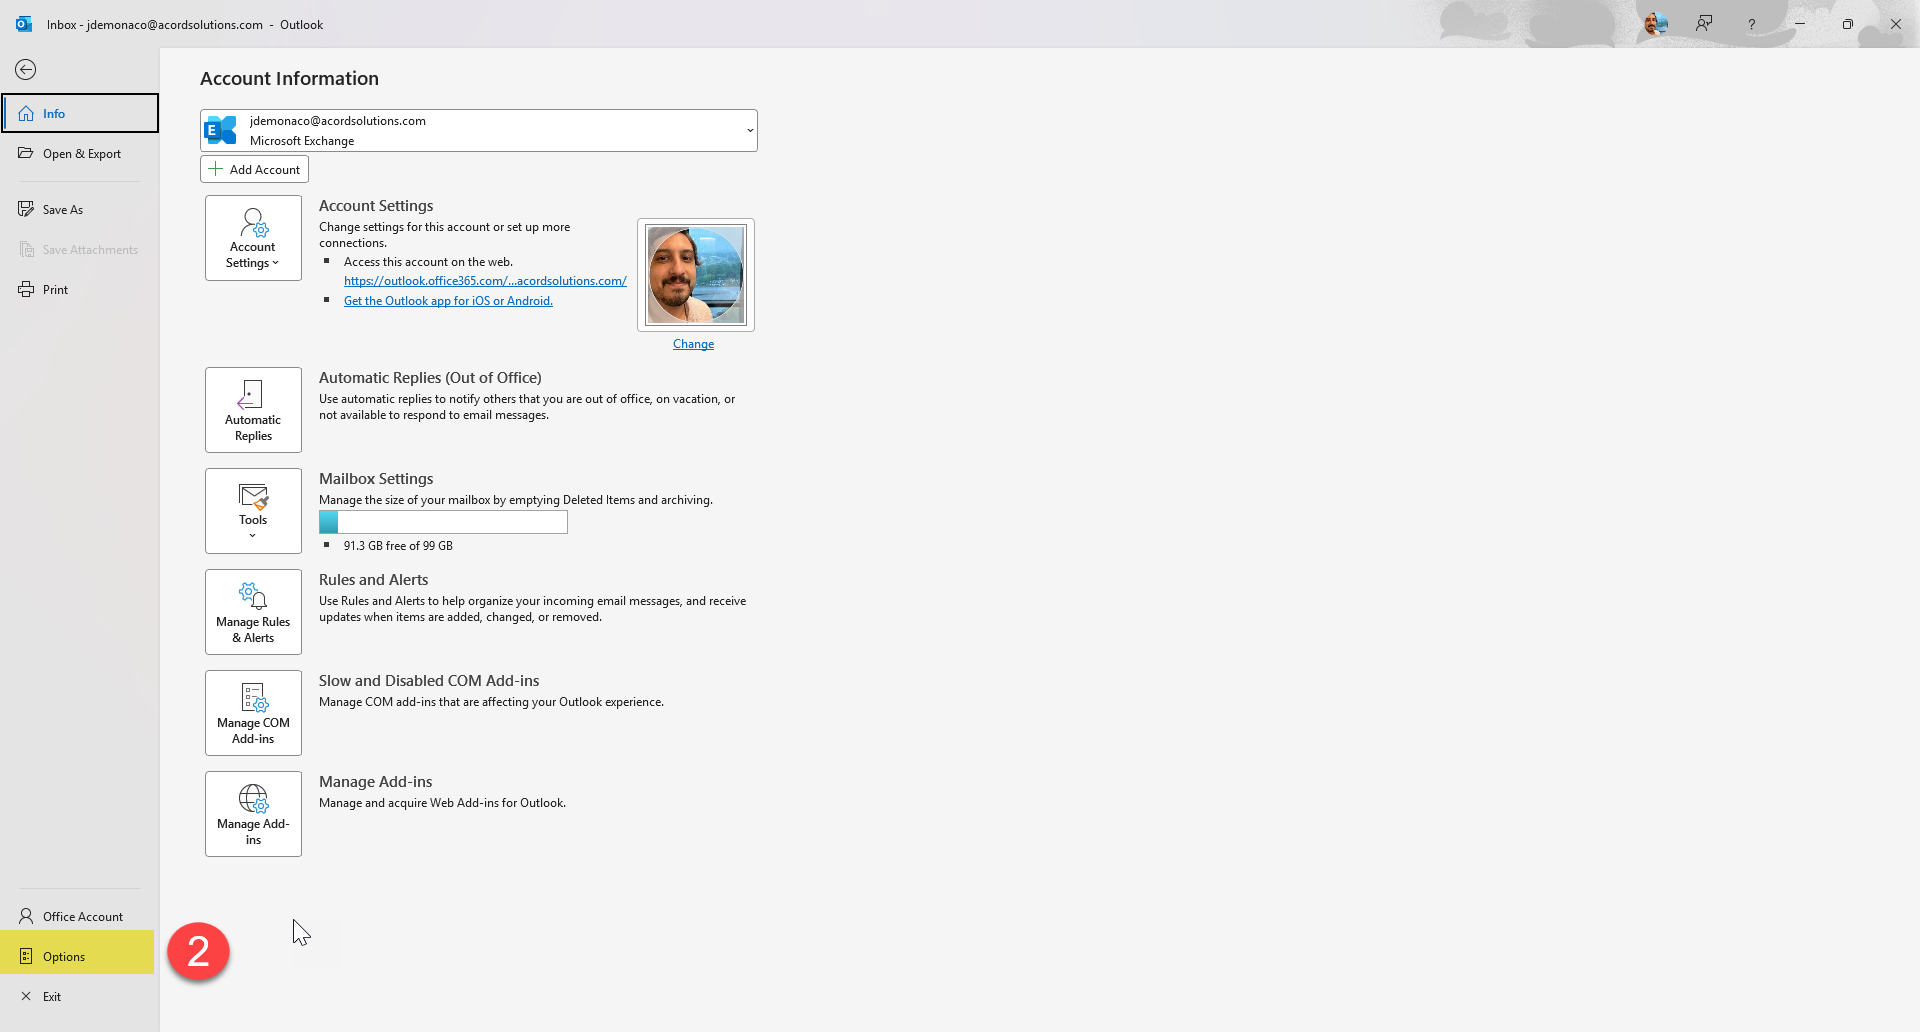Open the Open & Export menu
This screenshot has width=1920, height=1032.
click(81, 154)
